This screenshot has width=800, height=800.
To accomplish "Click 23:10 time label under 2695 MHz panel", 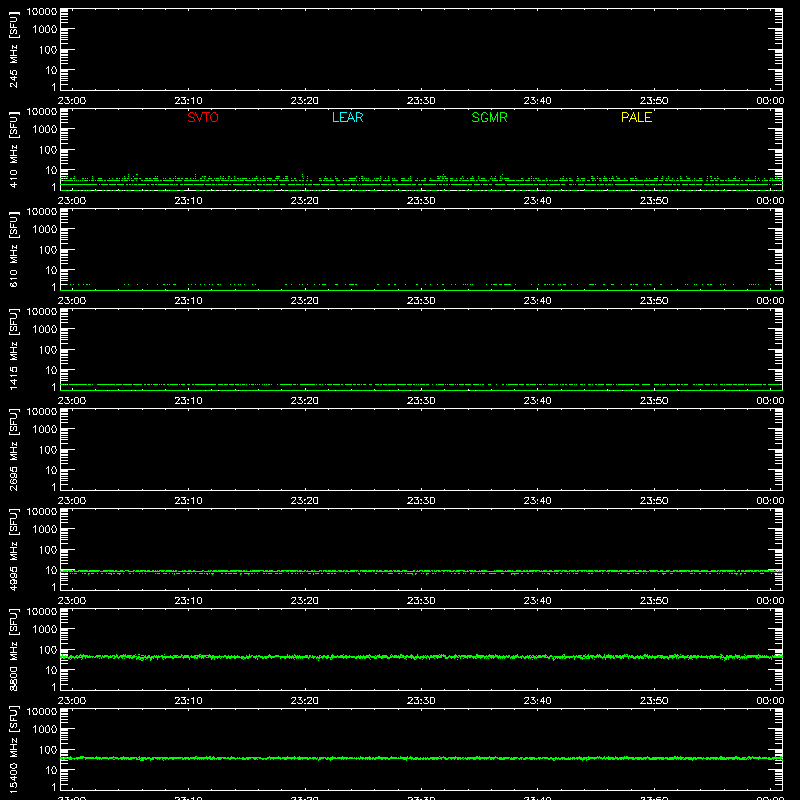I will [x=188, y=501].
